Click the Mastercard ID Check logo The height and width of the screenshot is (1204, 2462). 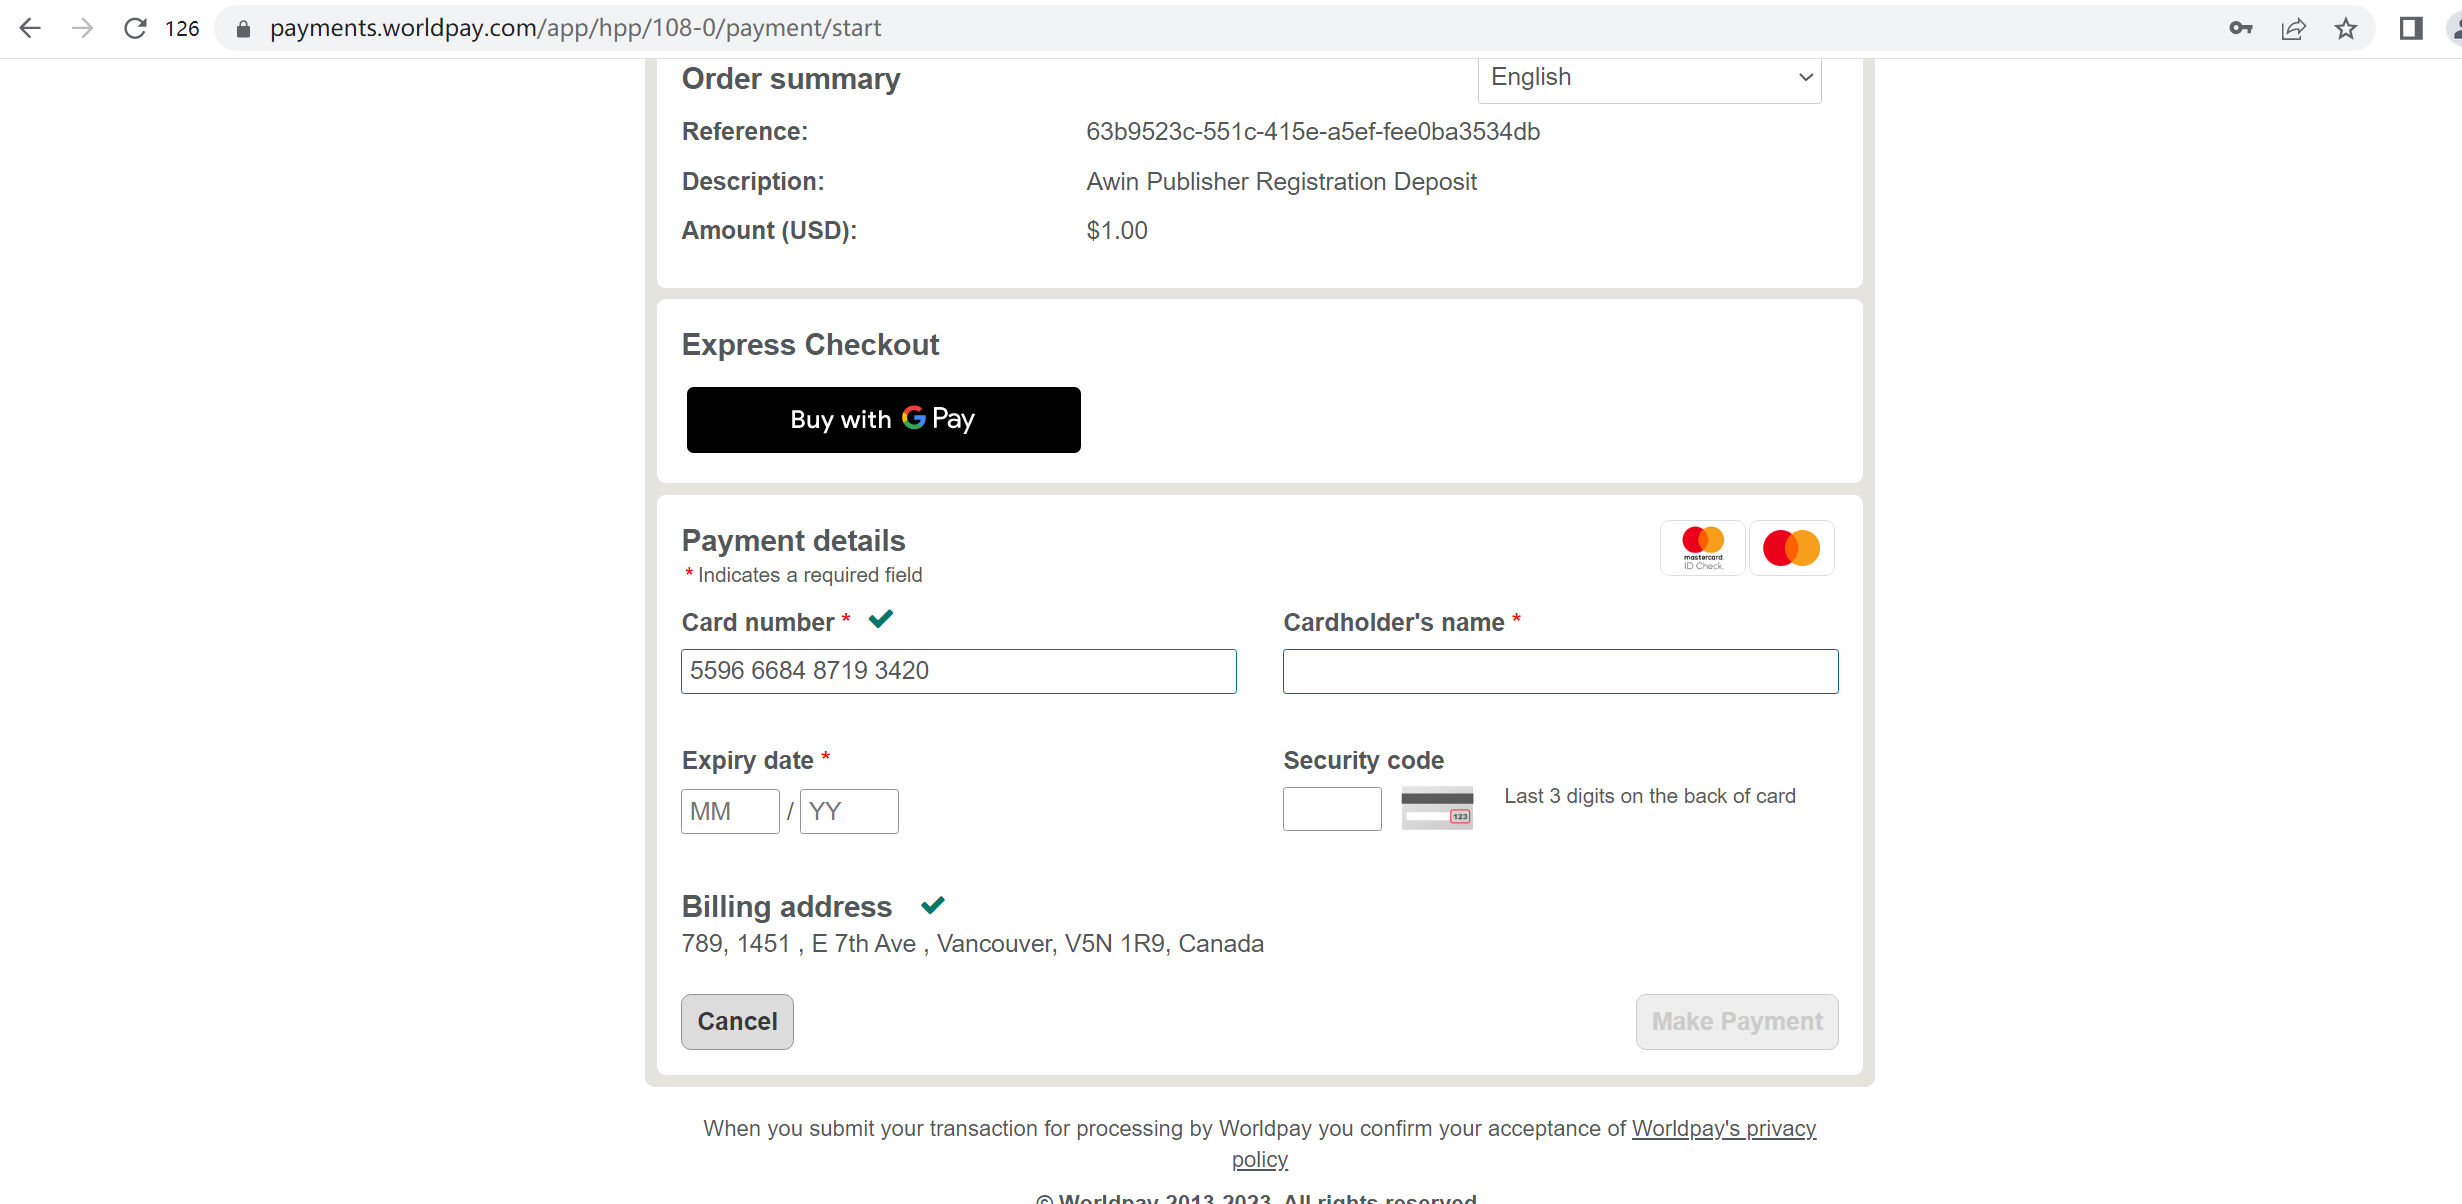[x=1703, y=548]
